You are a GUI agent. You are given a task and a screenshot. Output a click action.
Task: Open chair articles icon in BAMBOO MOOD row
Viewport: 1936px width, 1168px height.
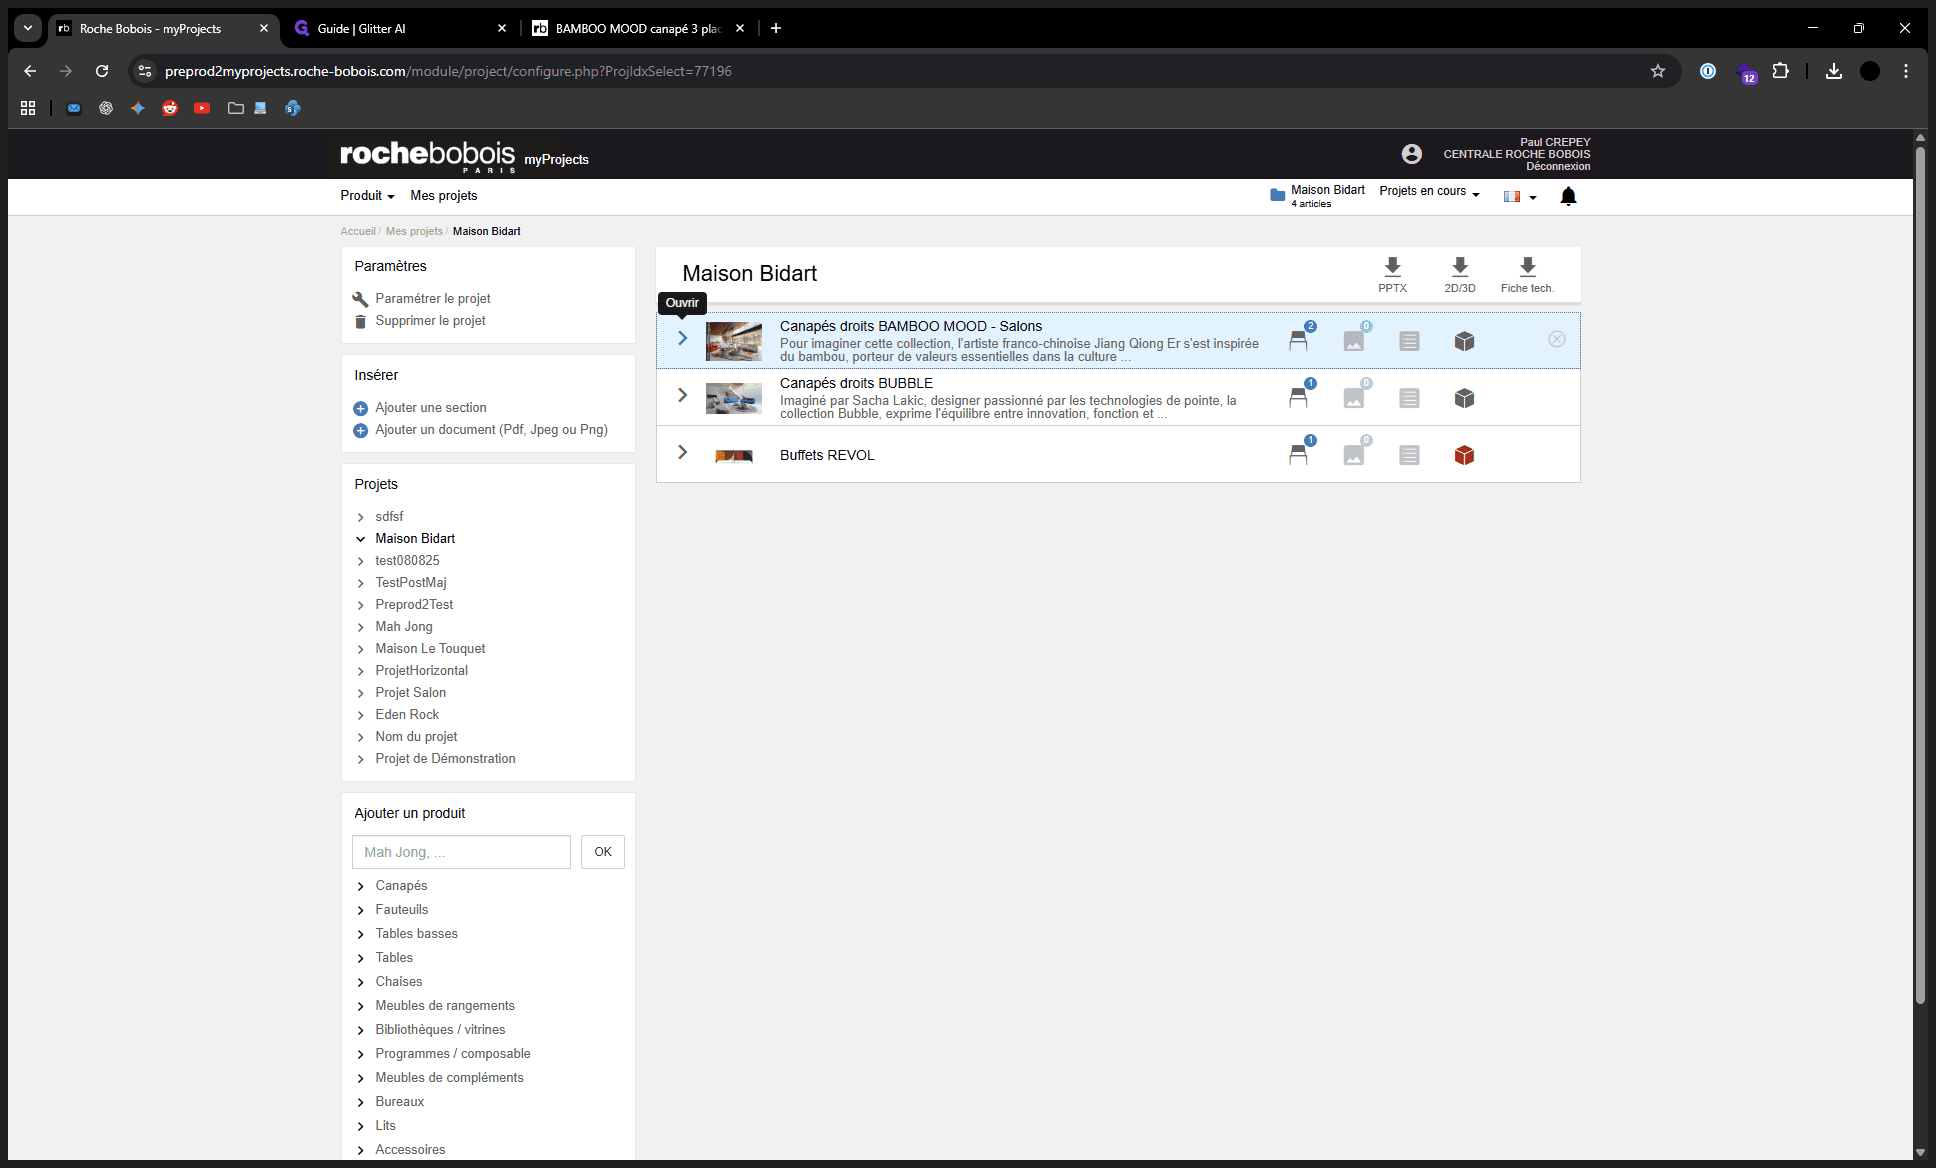1298,340
